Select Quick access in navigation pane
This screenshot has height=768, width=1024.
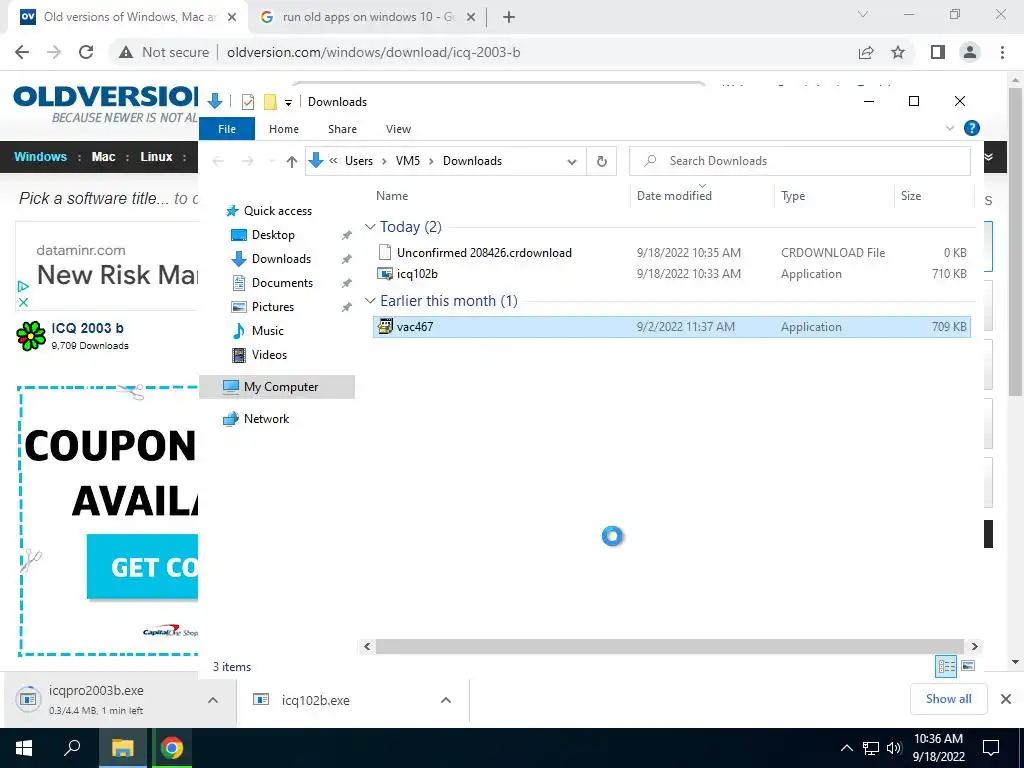[x=278, y=210]
